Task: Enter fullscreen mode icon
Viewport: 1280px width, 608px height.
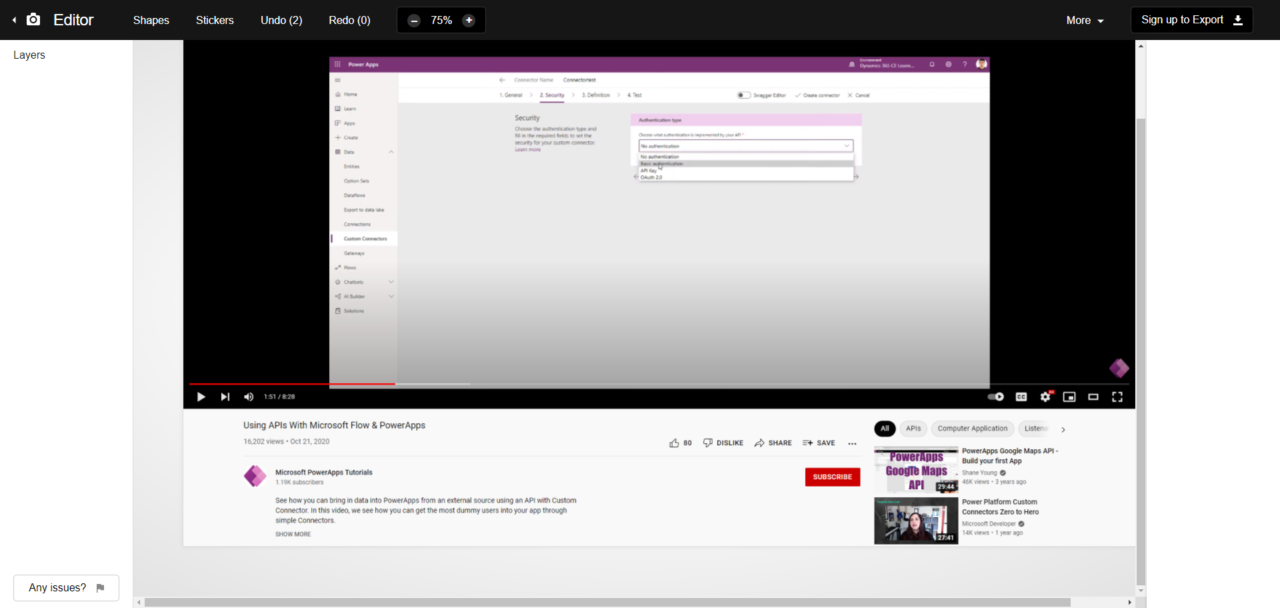Action: pos(1117,397)
